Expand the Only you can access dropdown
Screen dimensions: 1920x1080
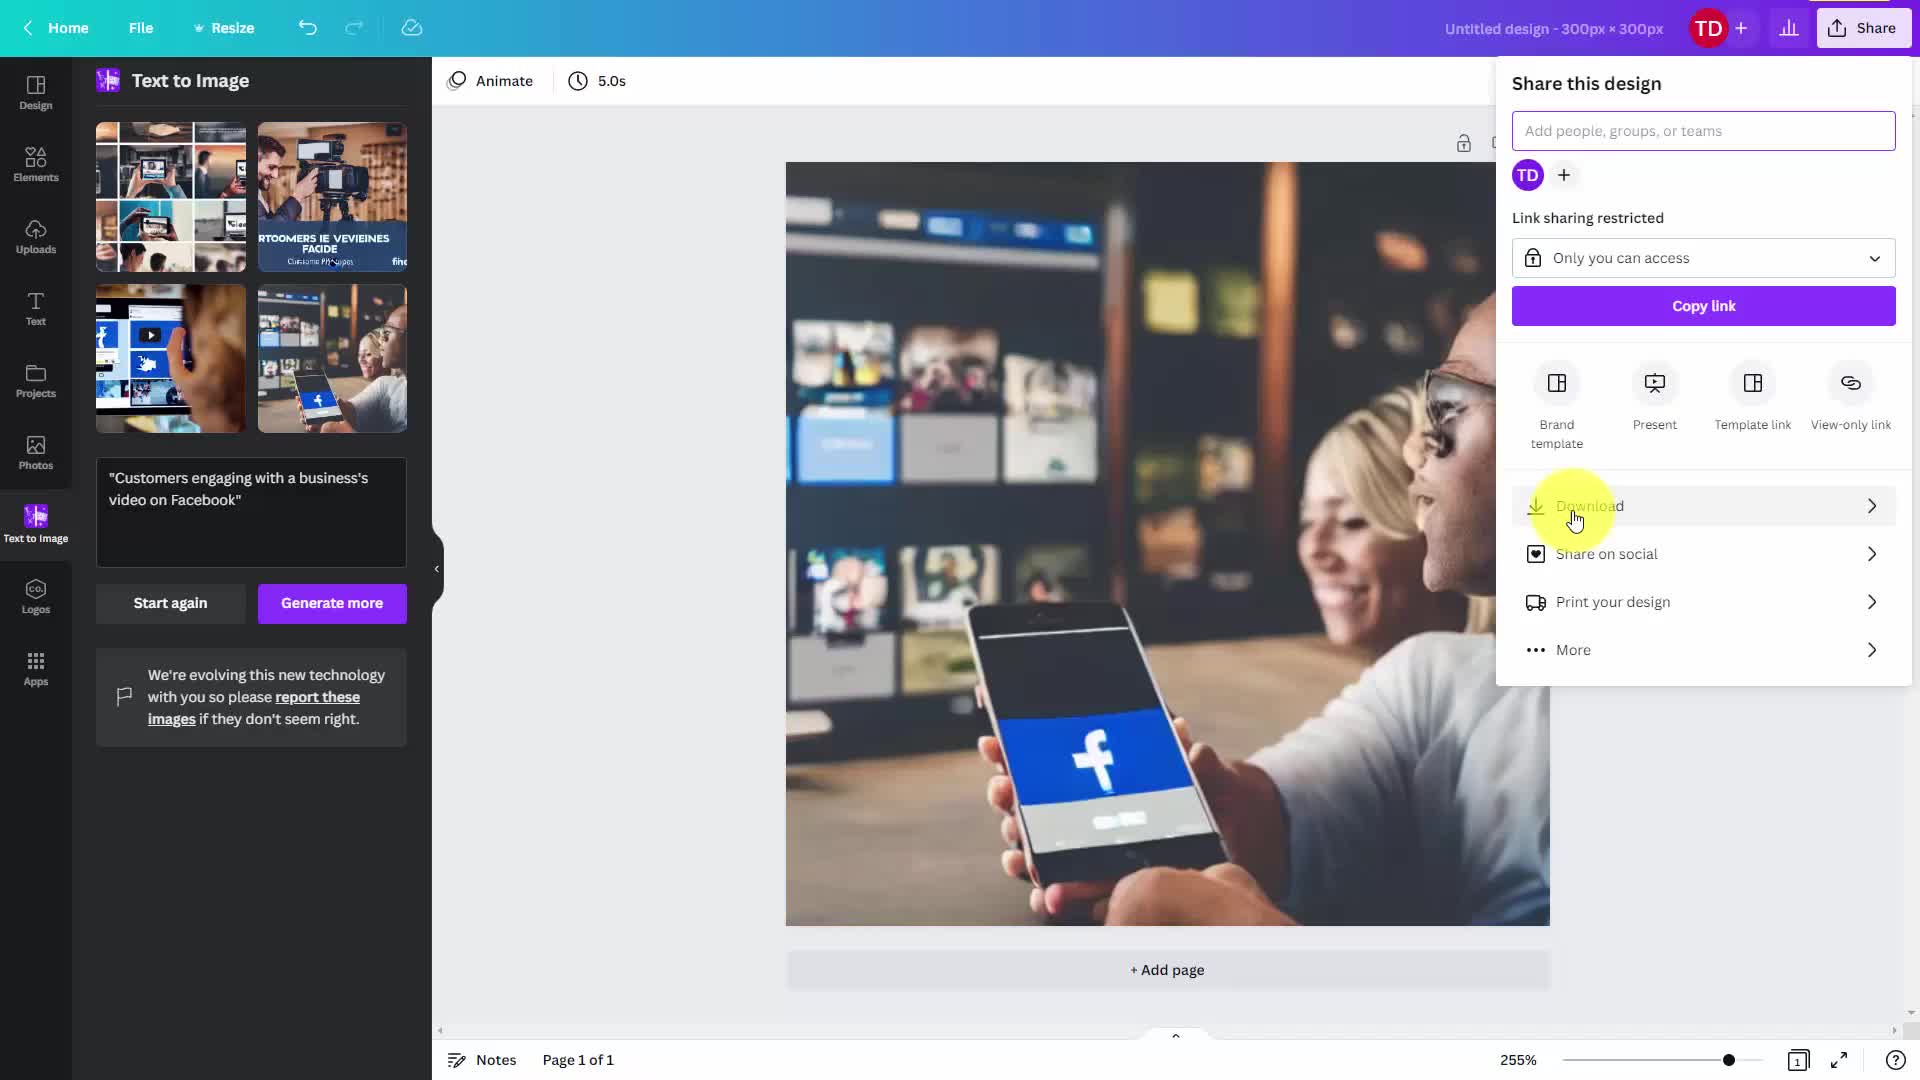1703,258
